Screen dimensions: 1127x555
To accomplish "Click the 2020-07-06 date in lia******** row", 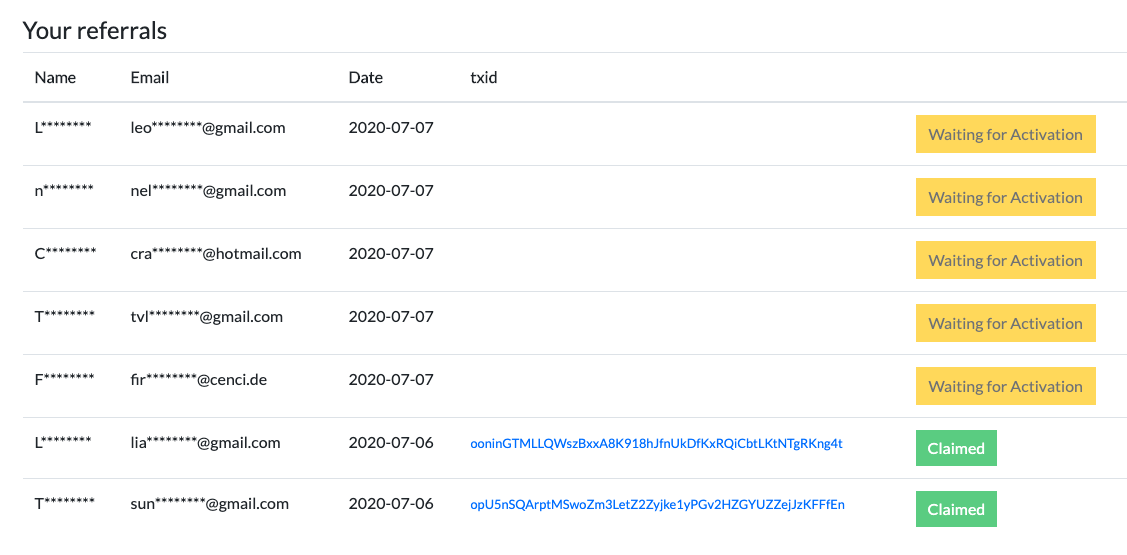I will tap(391, 443).
